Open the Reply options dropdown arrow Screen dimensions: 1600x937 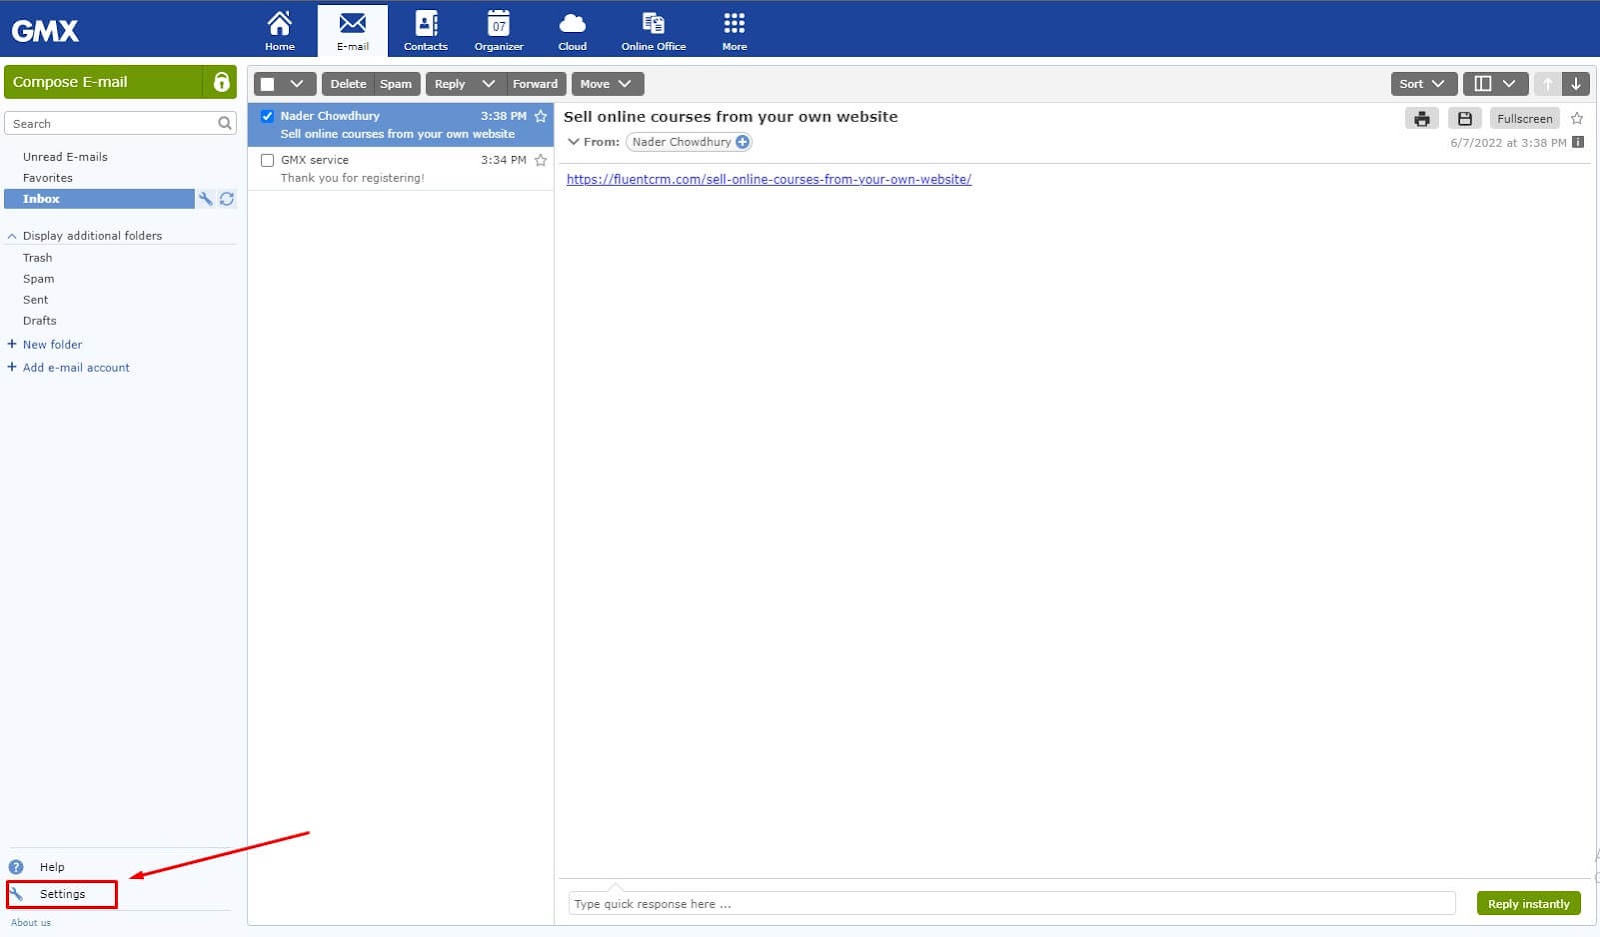point(488,84)
